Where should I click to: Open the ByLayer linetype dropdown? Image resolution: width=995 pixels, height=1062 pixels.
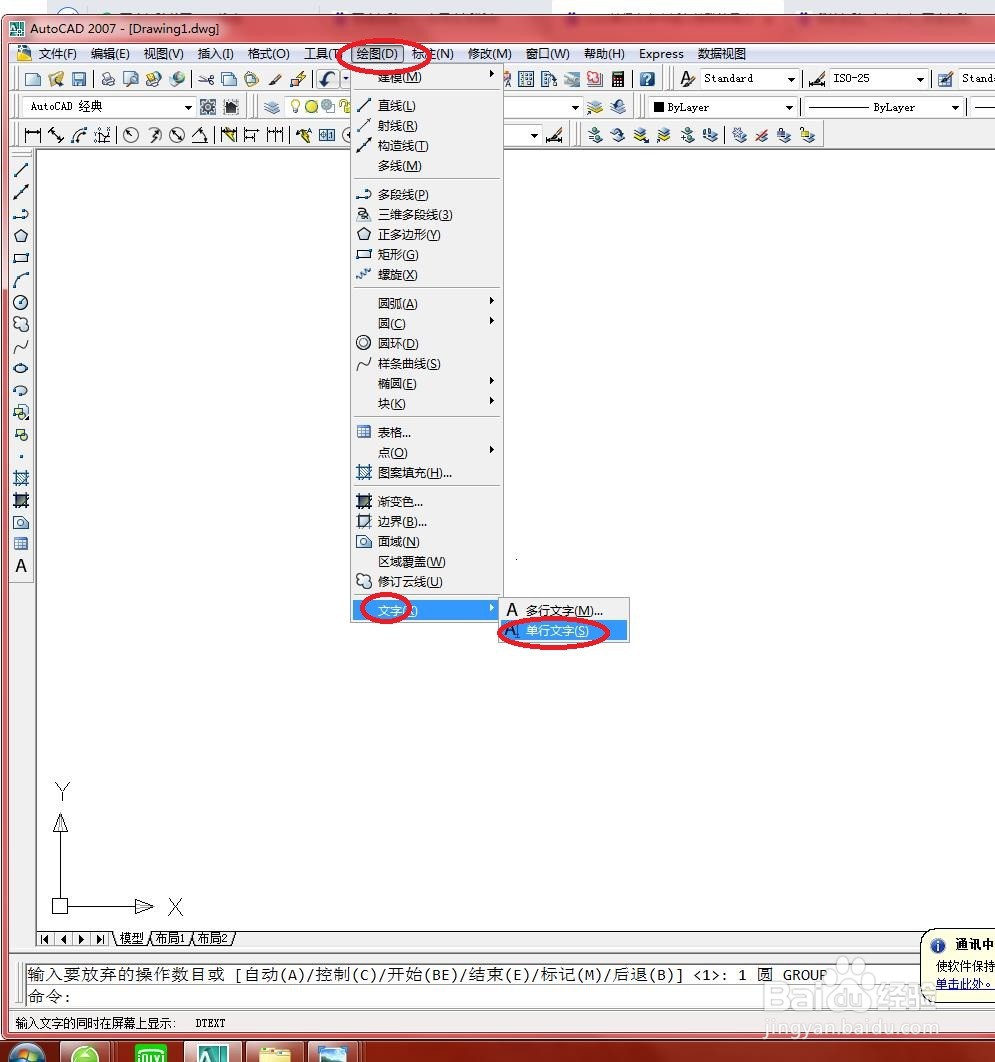tap(955, 107)
